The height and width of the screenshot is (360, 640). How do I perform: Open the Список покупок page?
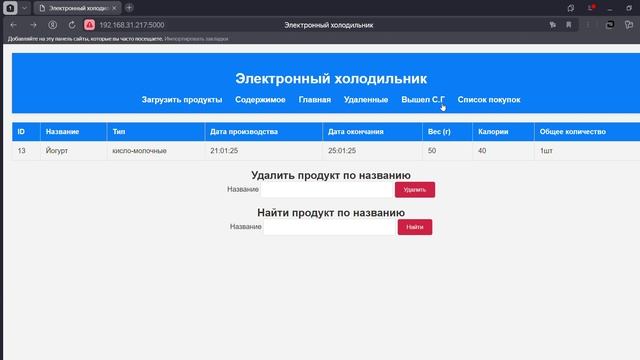tap(489, 100)
